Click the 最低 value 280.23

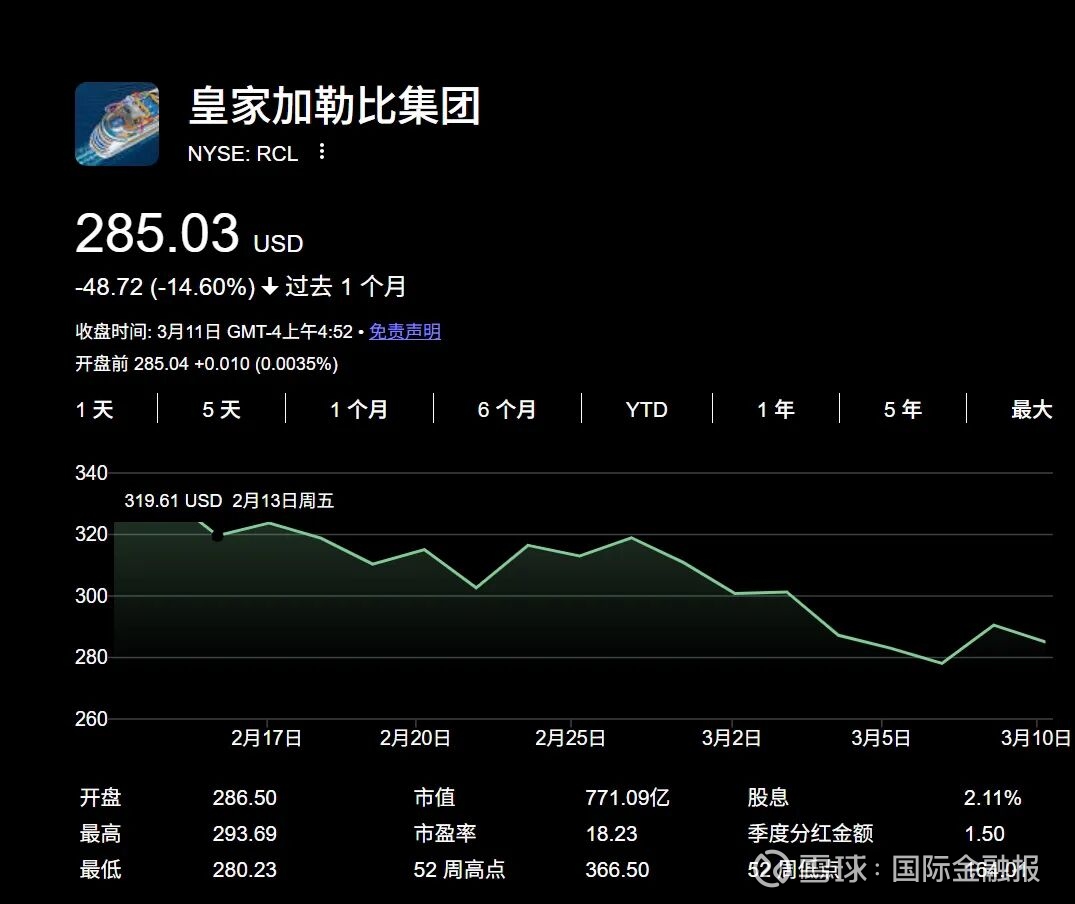(x=245, y=870)
